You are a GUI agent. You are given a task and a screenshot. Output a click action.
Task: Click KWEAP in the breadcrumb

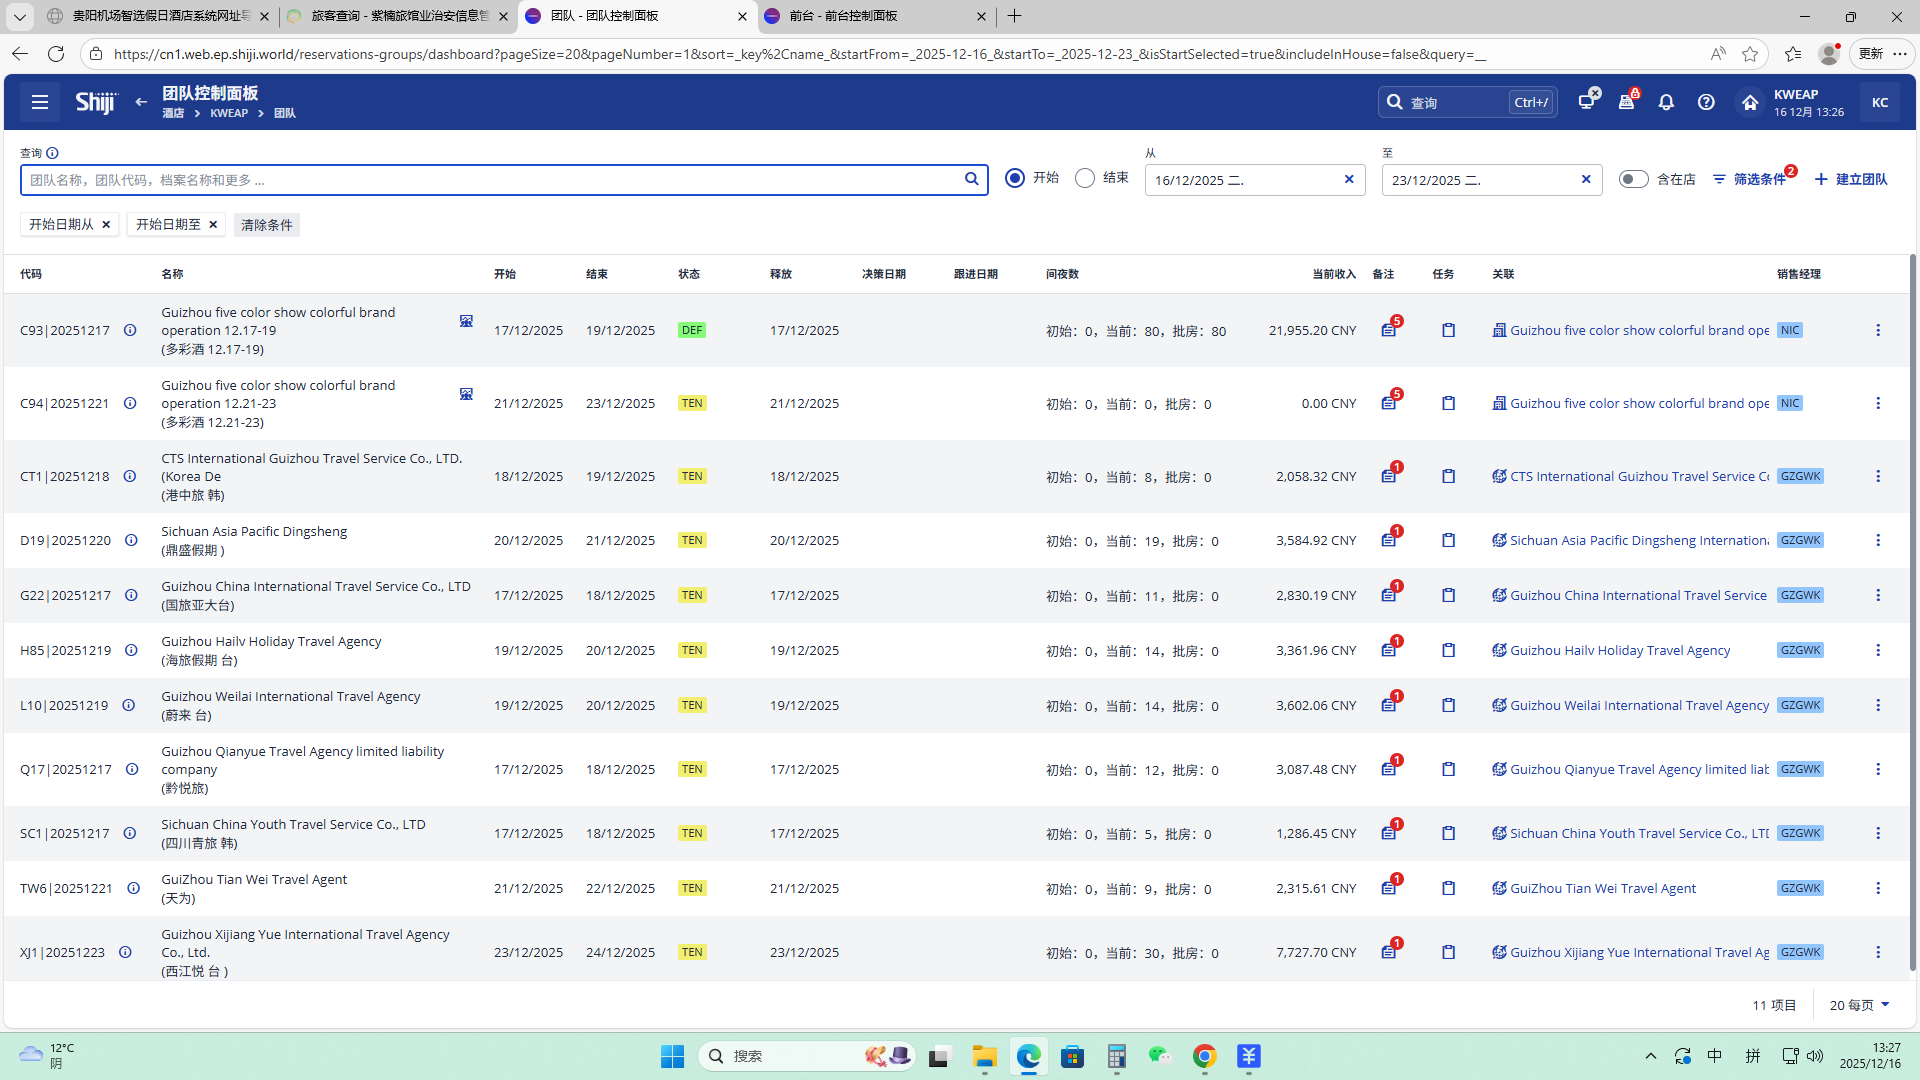tap(229, 113)
